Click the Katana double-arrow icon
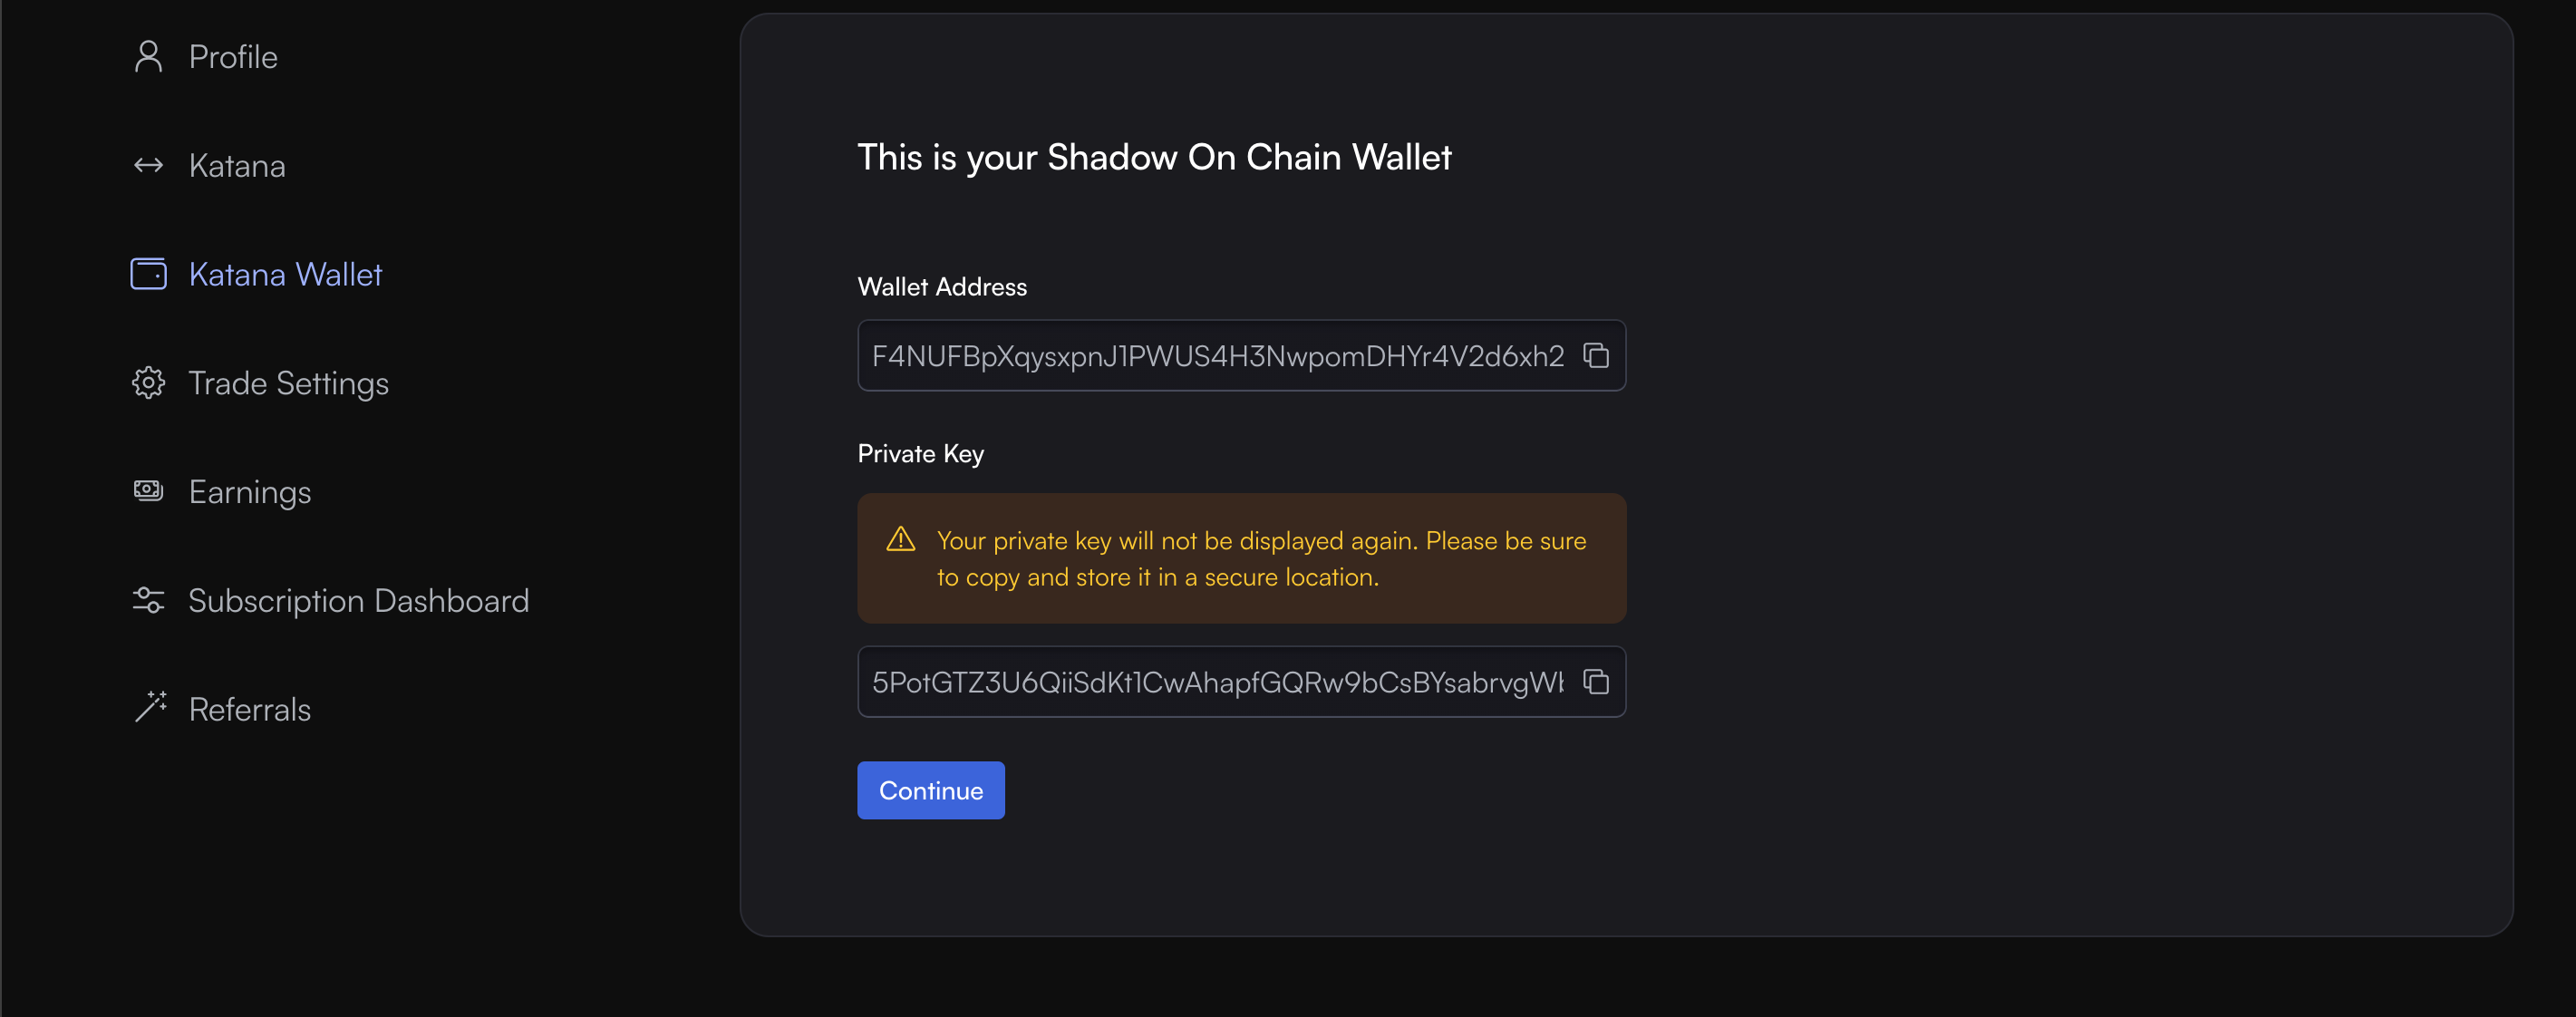The height and width of the screenshot is (1017, 2576). (148, 166)
